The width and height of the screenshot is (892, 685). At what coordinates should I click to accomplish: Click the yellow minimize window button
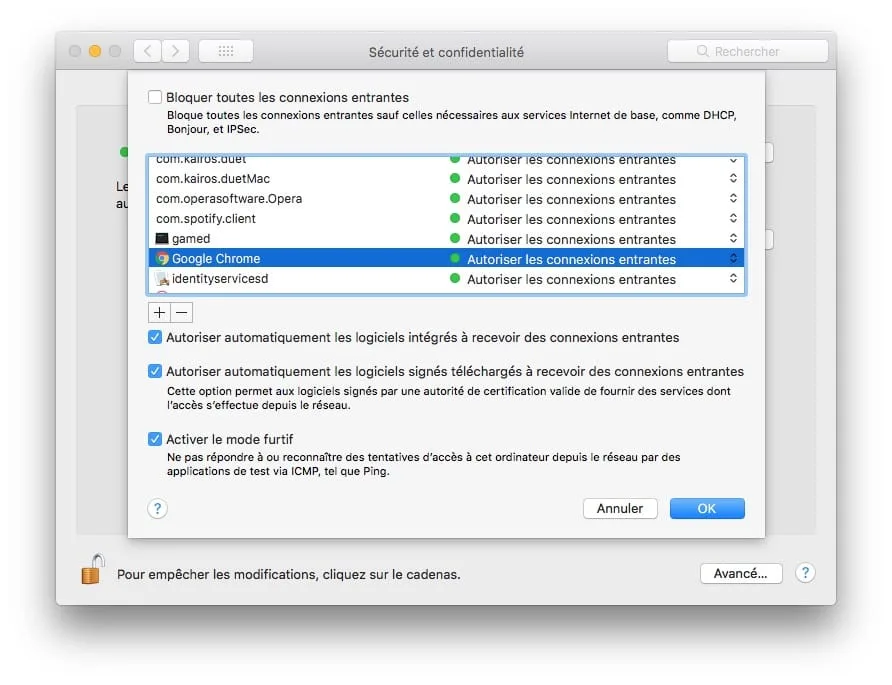coord(95,51)
